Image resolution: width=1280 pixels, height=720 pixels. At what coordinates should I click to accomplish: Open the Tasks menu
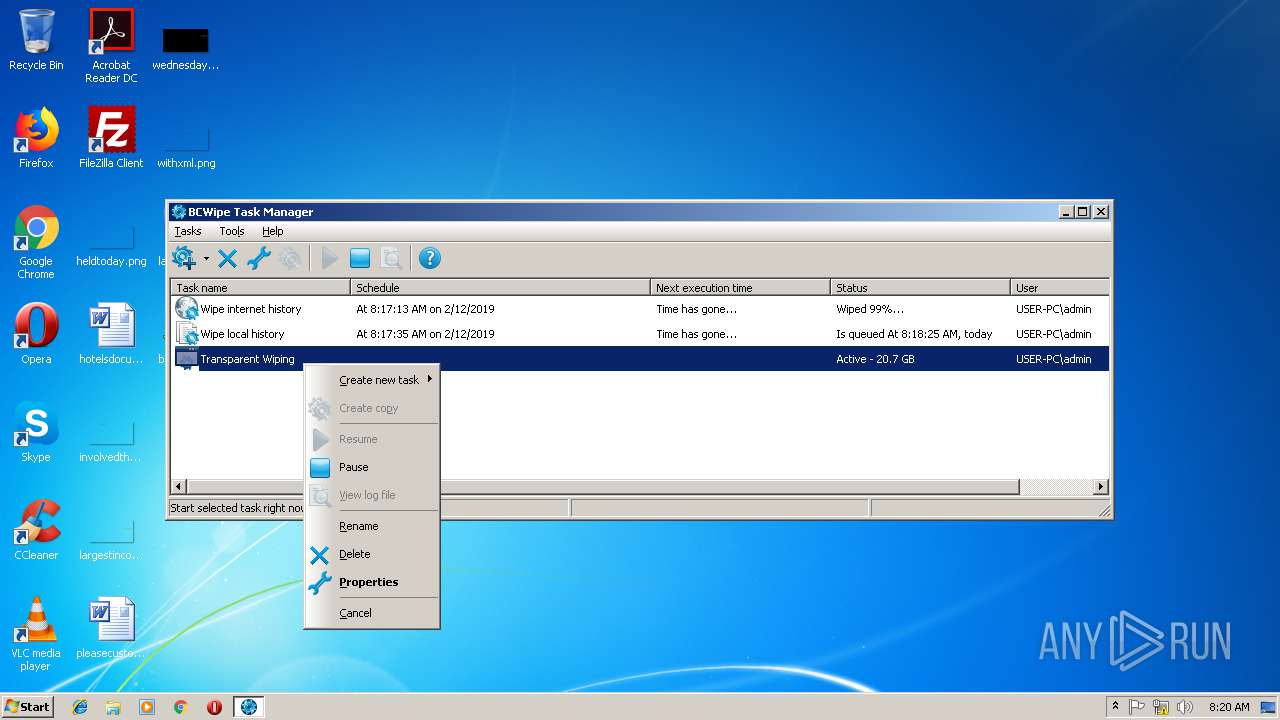point(188,231)
